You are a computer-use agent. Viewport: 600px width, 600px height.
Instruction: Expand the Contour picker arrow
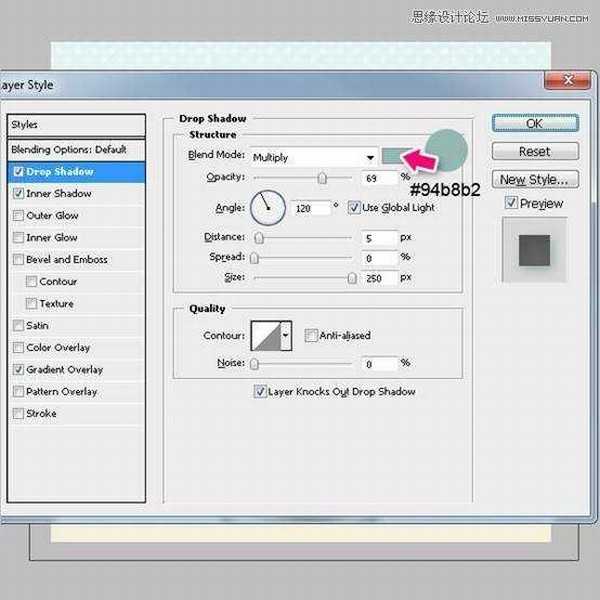(x=286, y=336)
